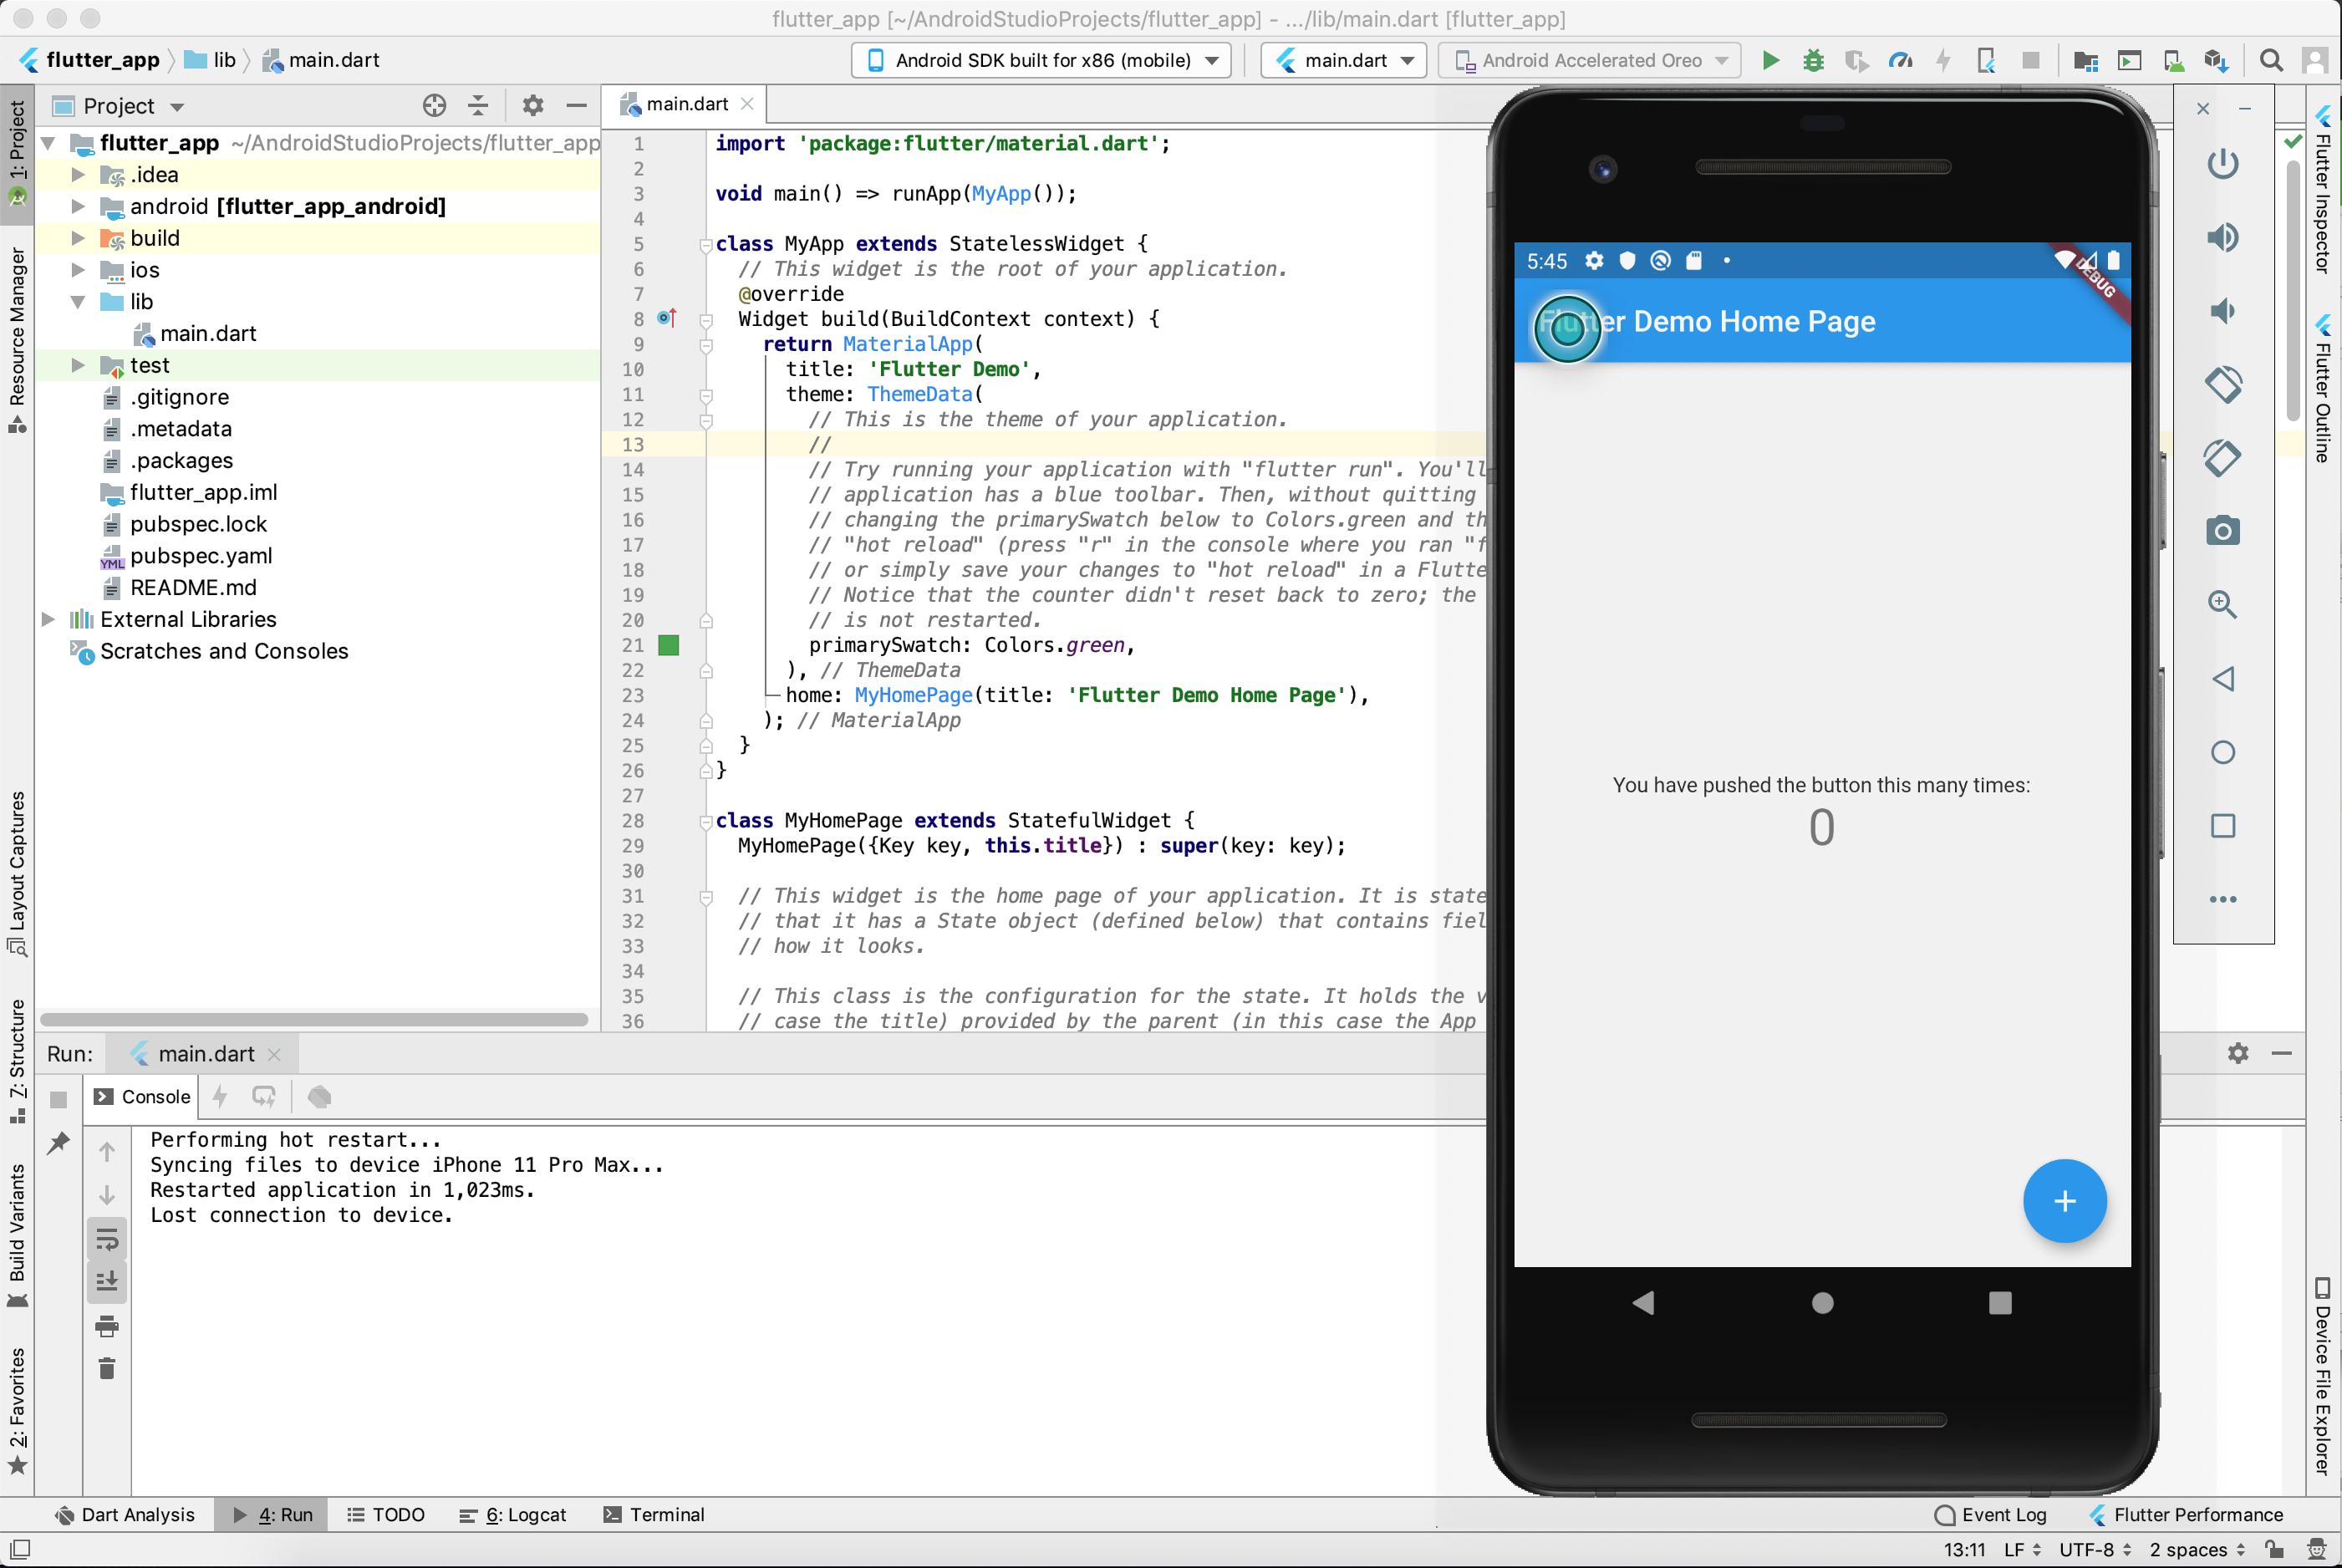Tap the floating plus button in app
This screenshot has height=1568, width=2342.
pyautogui.click(x=2064, y=1201)
